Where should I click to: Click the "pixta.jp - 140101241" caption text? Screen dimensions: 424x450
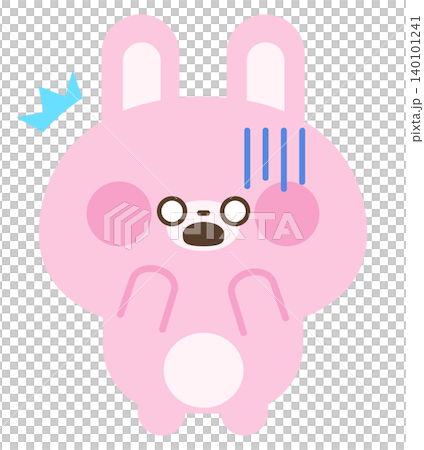[415, 79]
